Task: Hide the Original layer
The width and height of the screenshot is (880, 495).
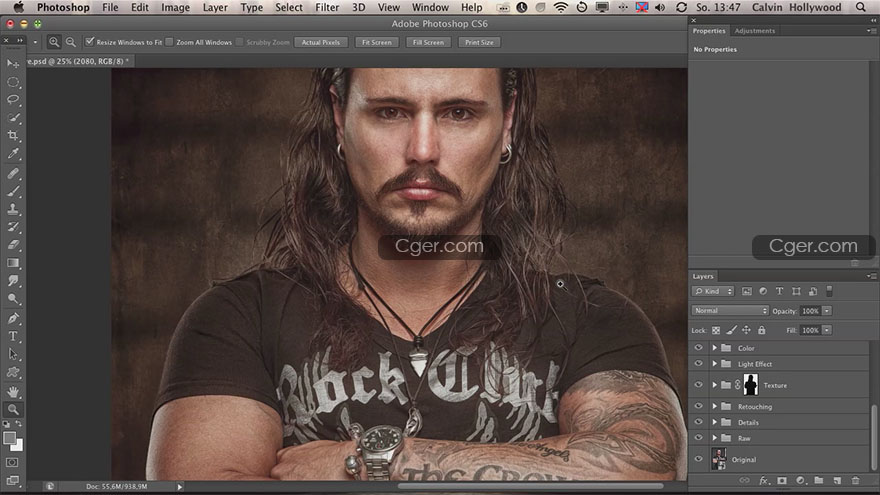Action: [x=698, y=459]
